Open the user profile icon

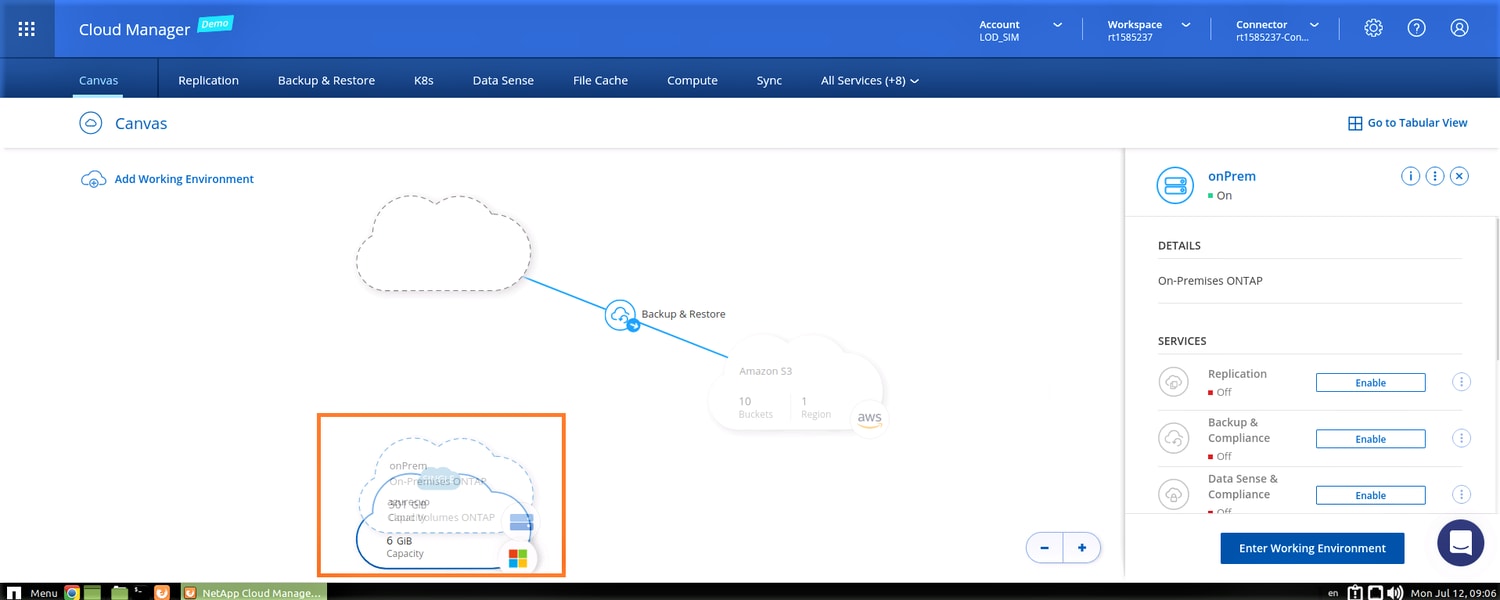point(1459,28)
